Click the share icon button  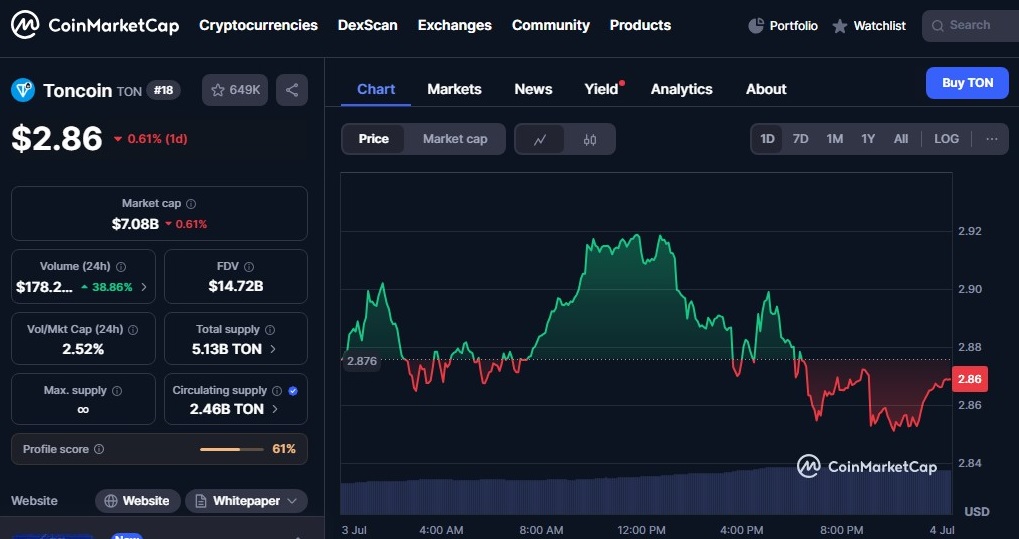(292, 90)
